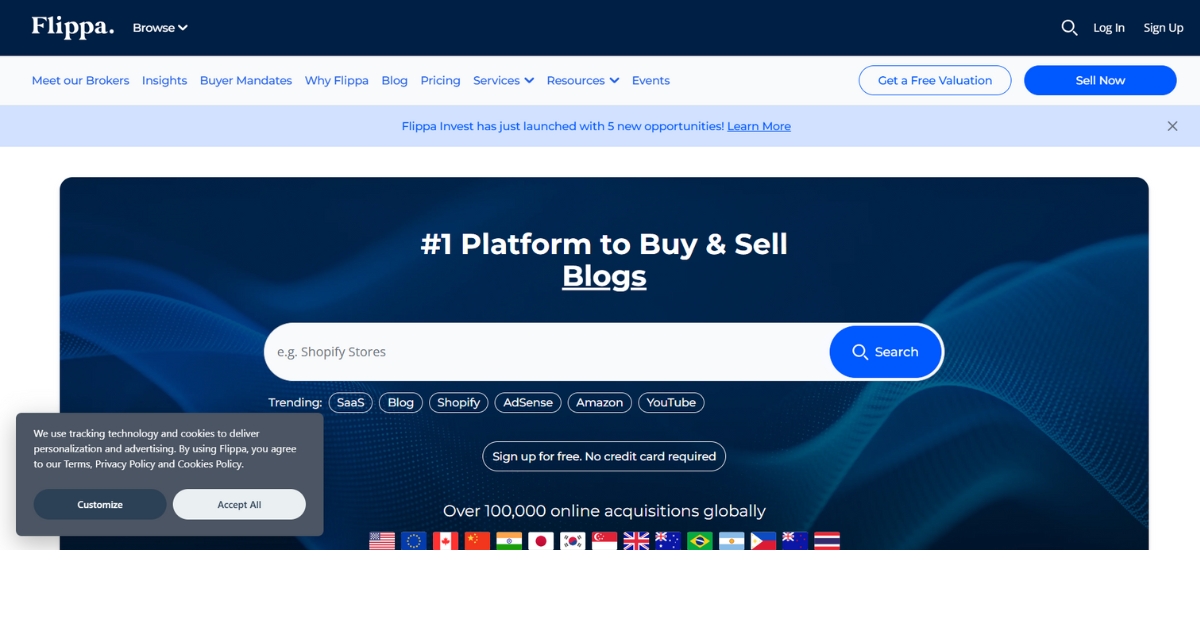Click the United States flag
Screen dimensions: 1200x630
tap(382, 541)
